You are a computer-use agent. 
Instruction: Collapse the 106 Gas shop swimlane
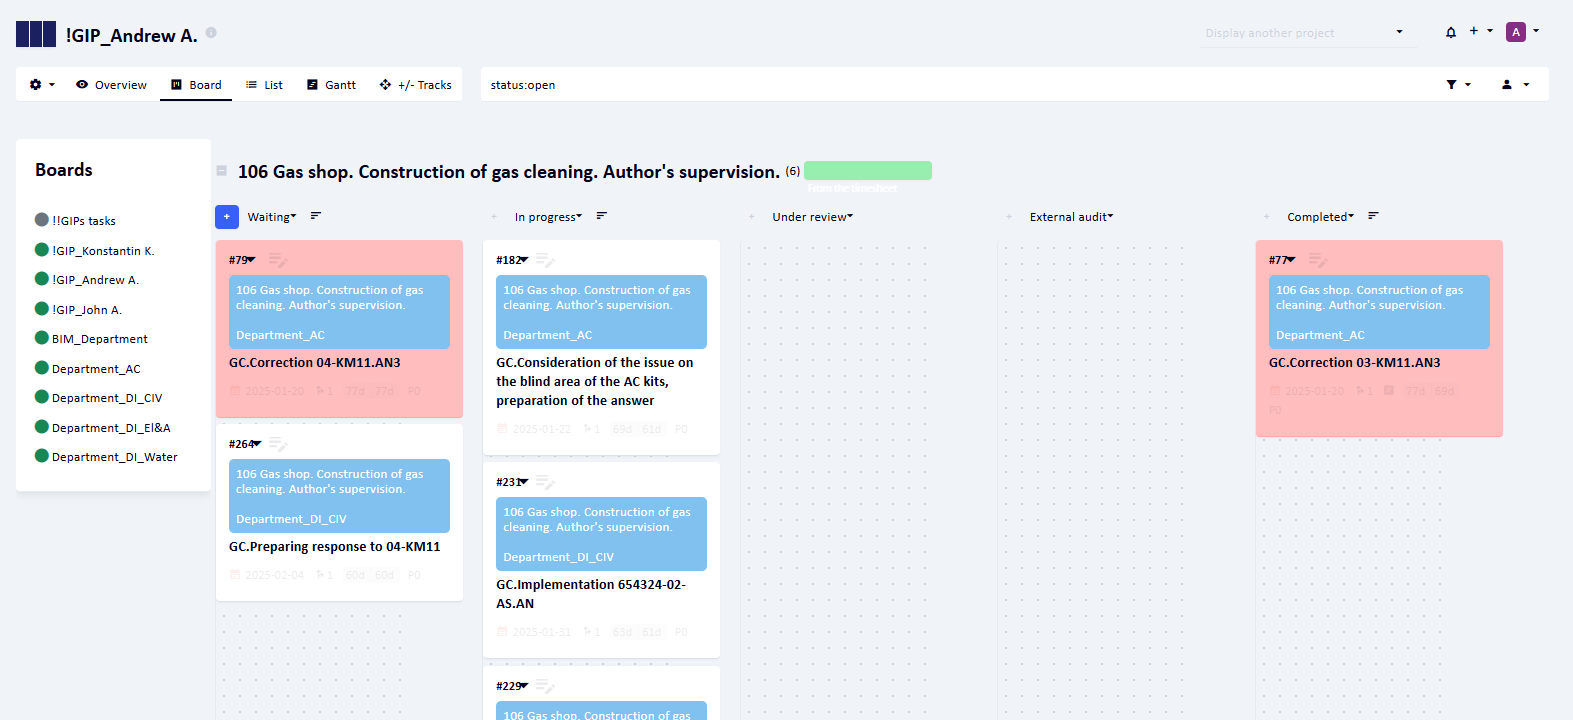click(222, 171)
